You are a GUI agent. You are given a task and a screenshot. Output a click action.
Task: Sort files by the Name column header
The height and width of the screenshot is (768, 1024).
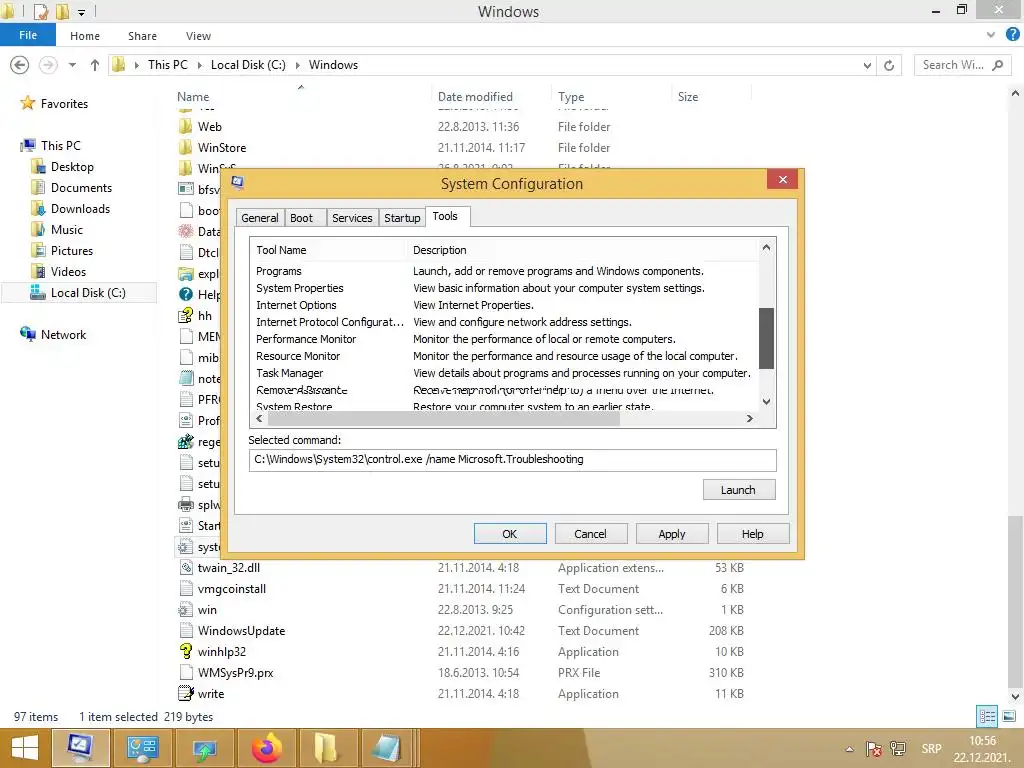pos(193,97)
